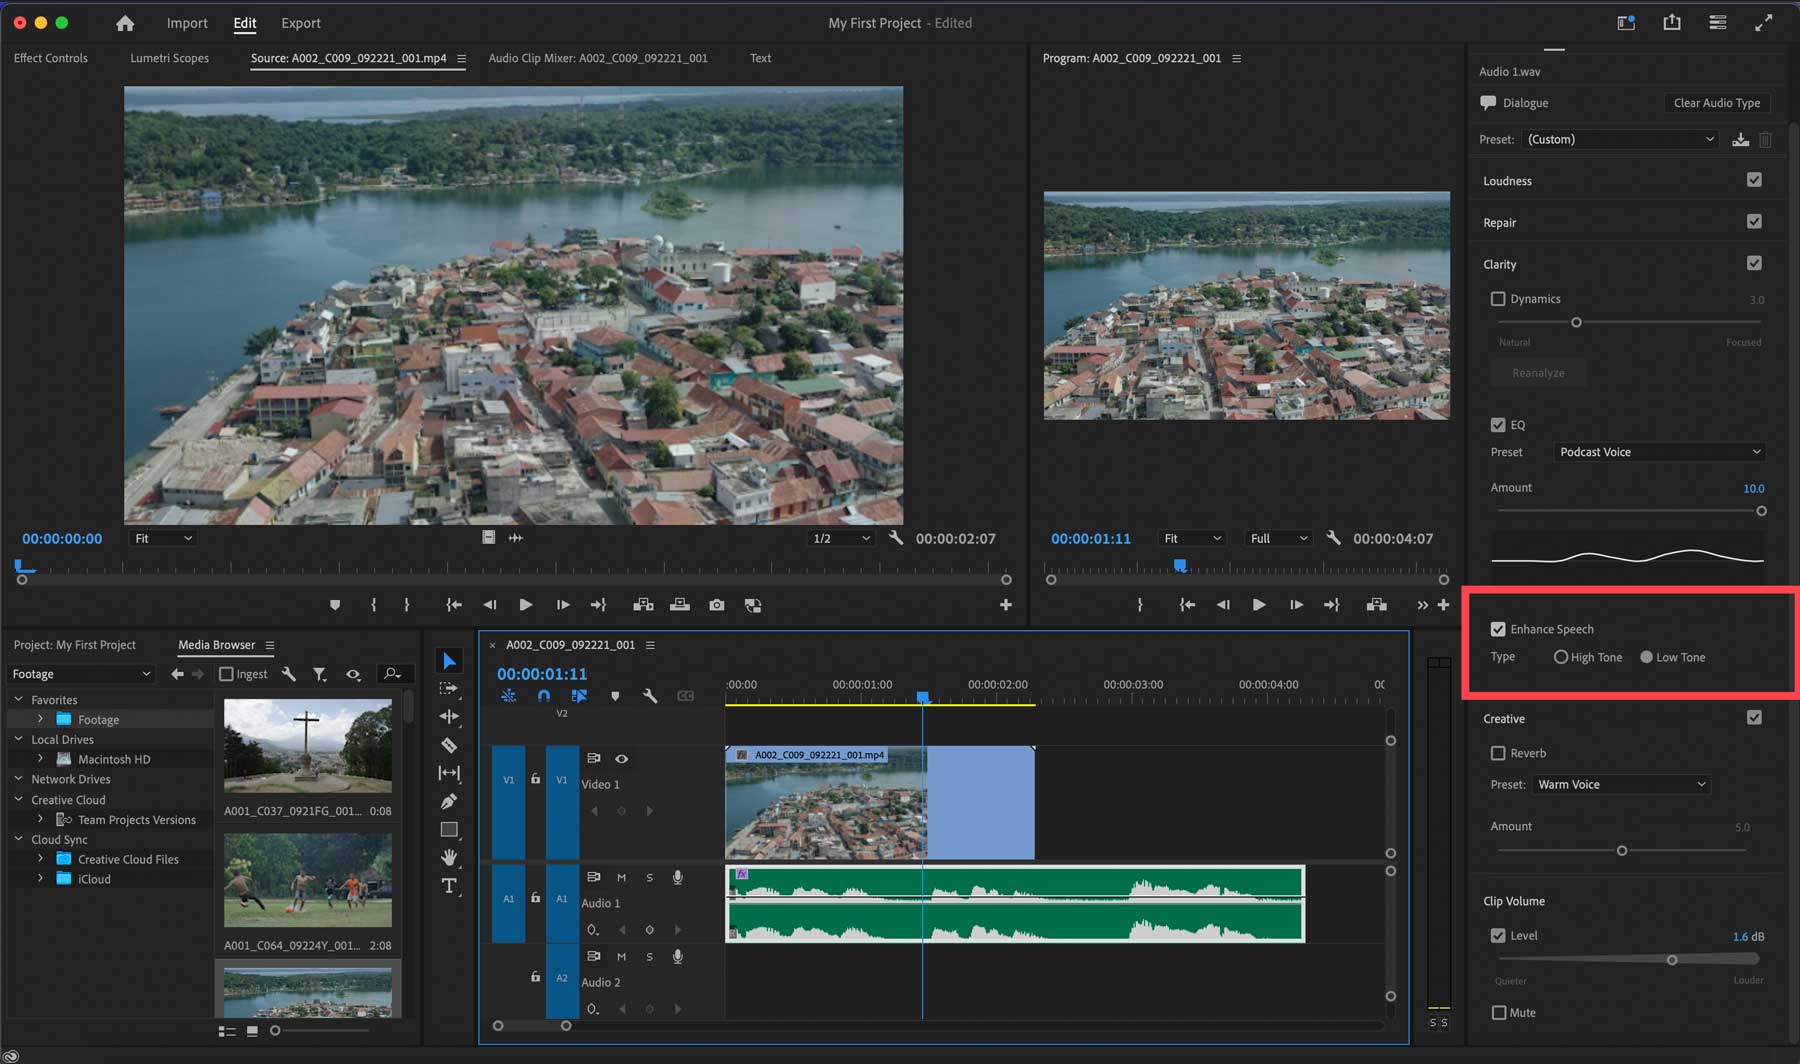Switch to the Lumetri Scopes tab
The width and height of the screenshot is (1800, 1064).
click(169, 58)
